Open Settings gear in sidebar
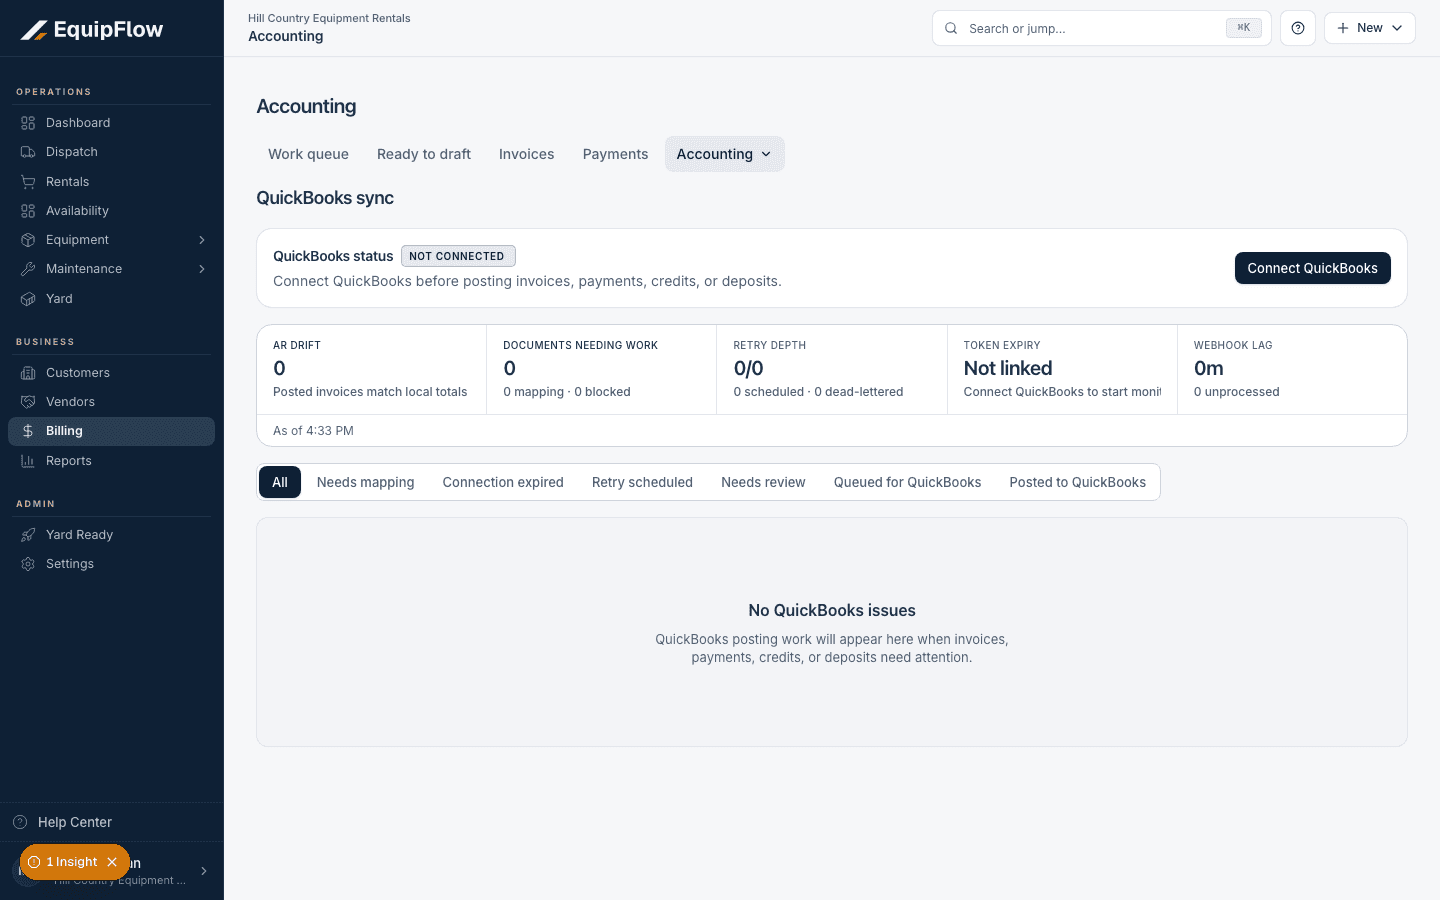 [x=28, y=564]
